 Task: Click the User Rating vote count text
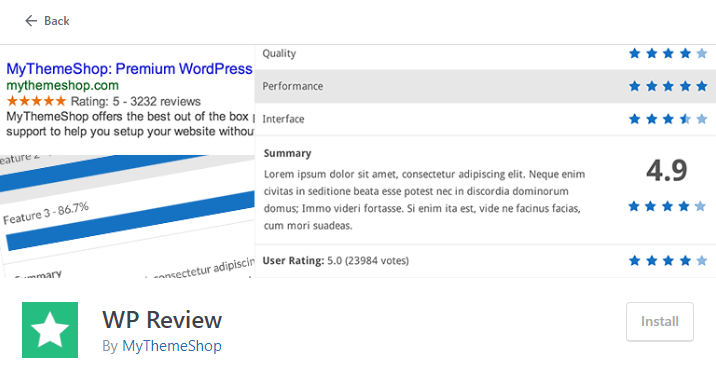(377, 261)
